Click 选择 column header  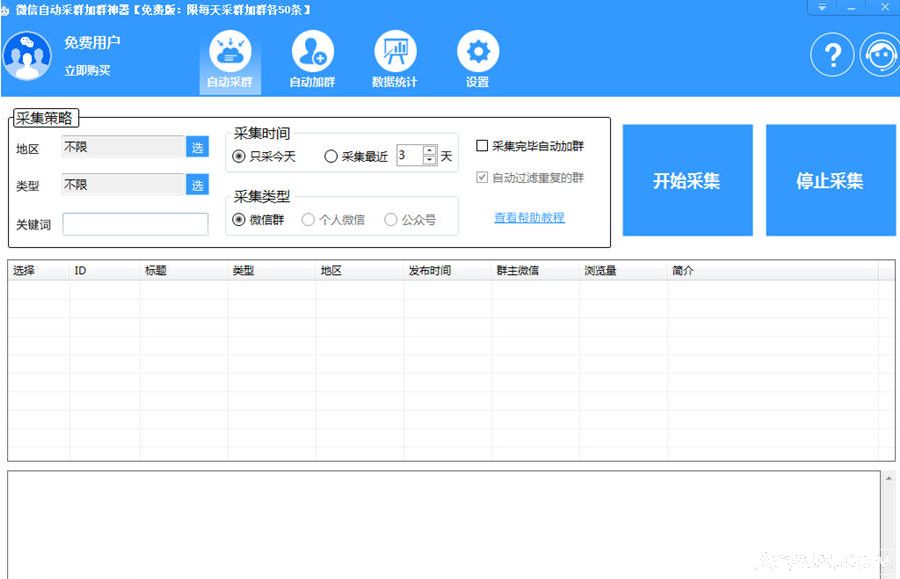click(38, 270)
